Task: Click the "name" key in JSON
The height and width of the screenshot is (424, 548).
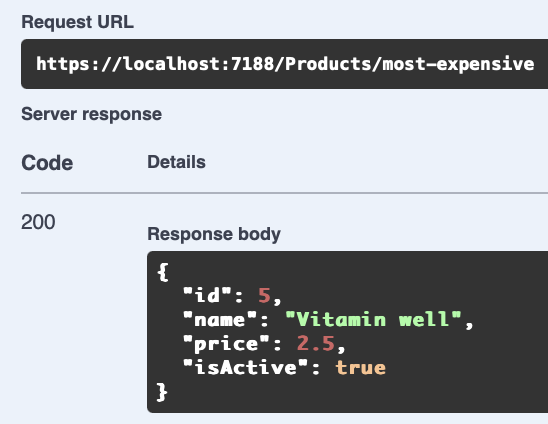Action: point(220,320)
